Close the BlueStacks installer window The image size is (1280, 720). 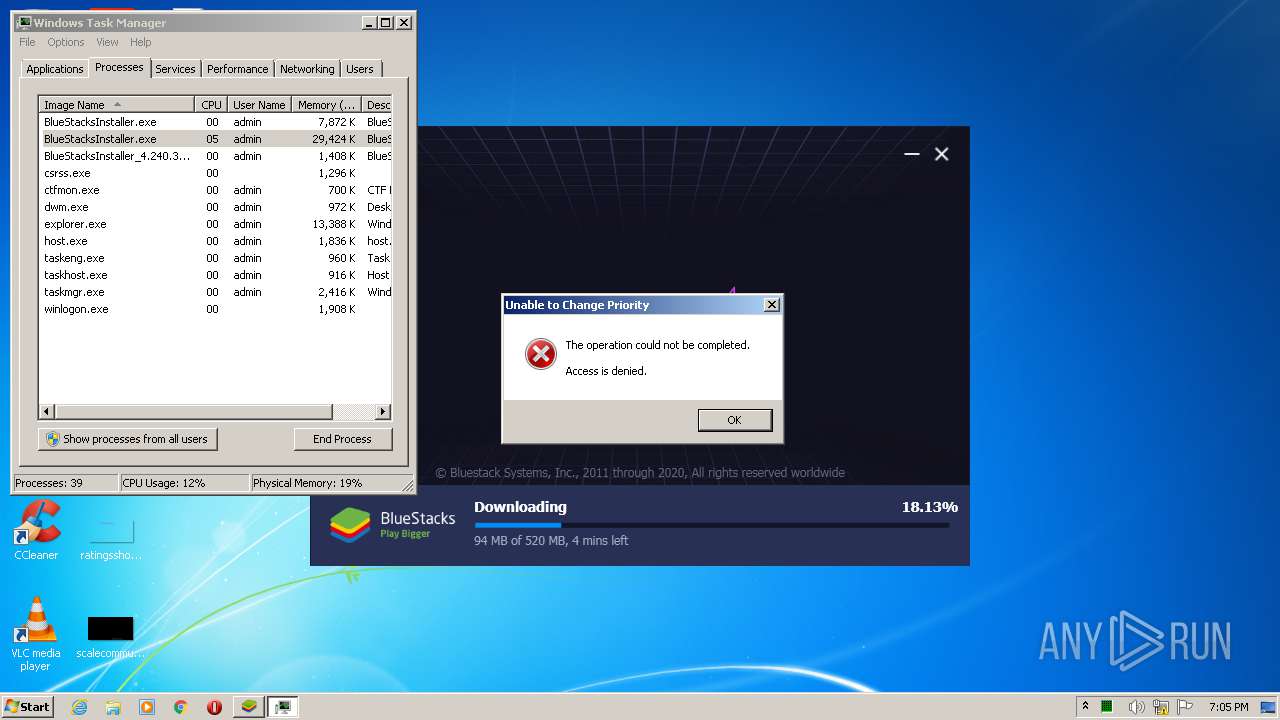(x=941, y=154)
